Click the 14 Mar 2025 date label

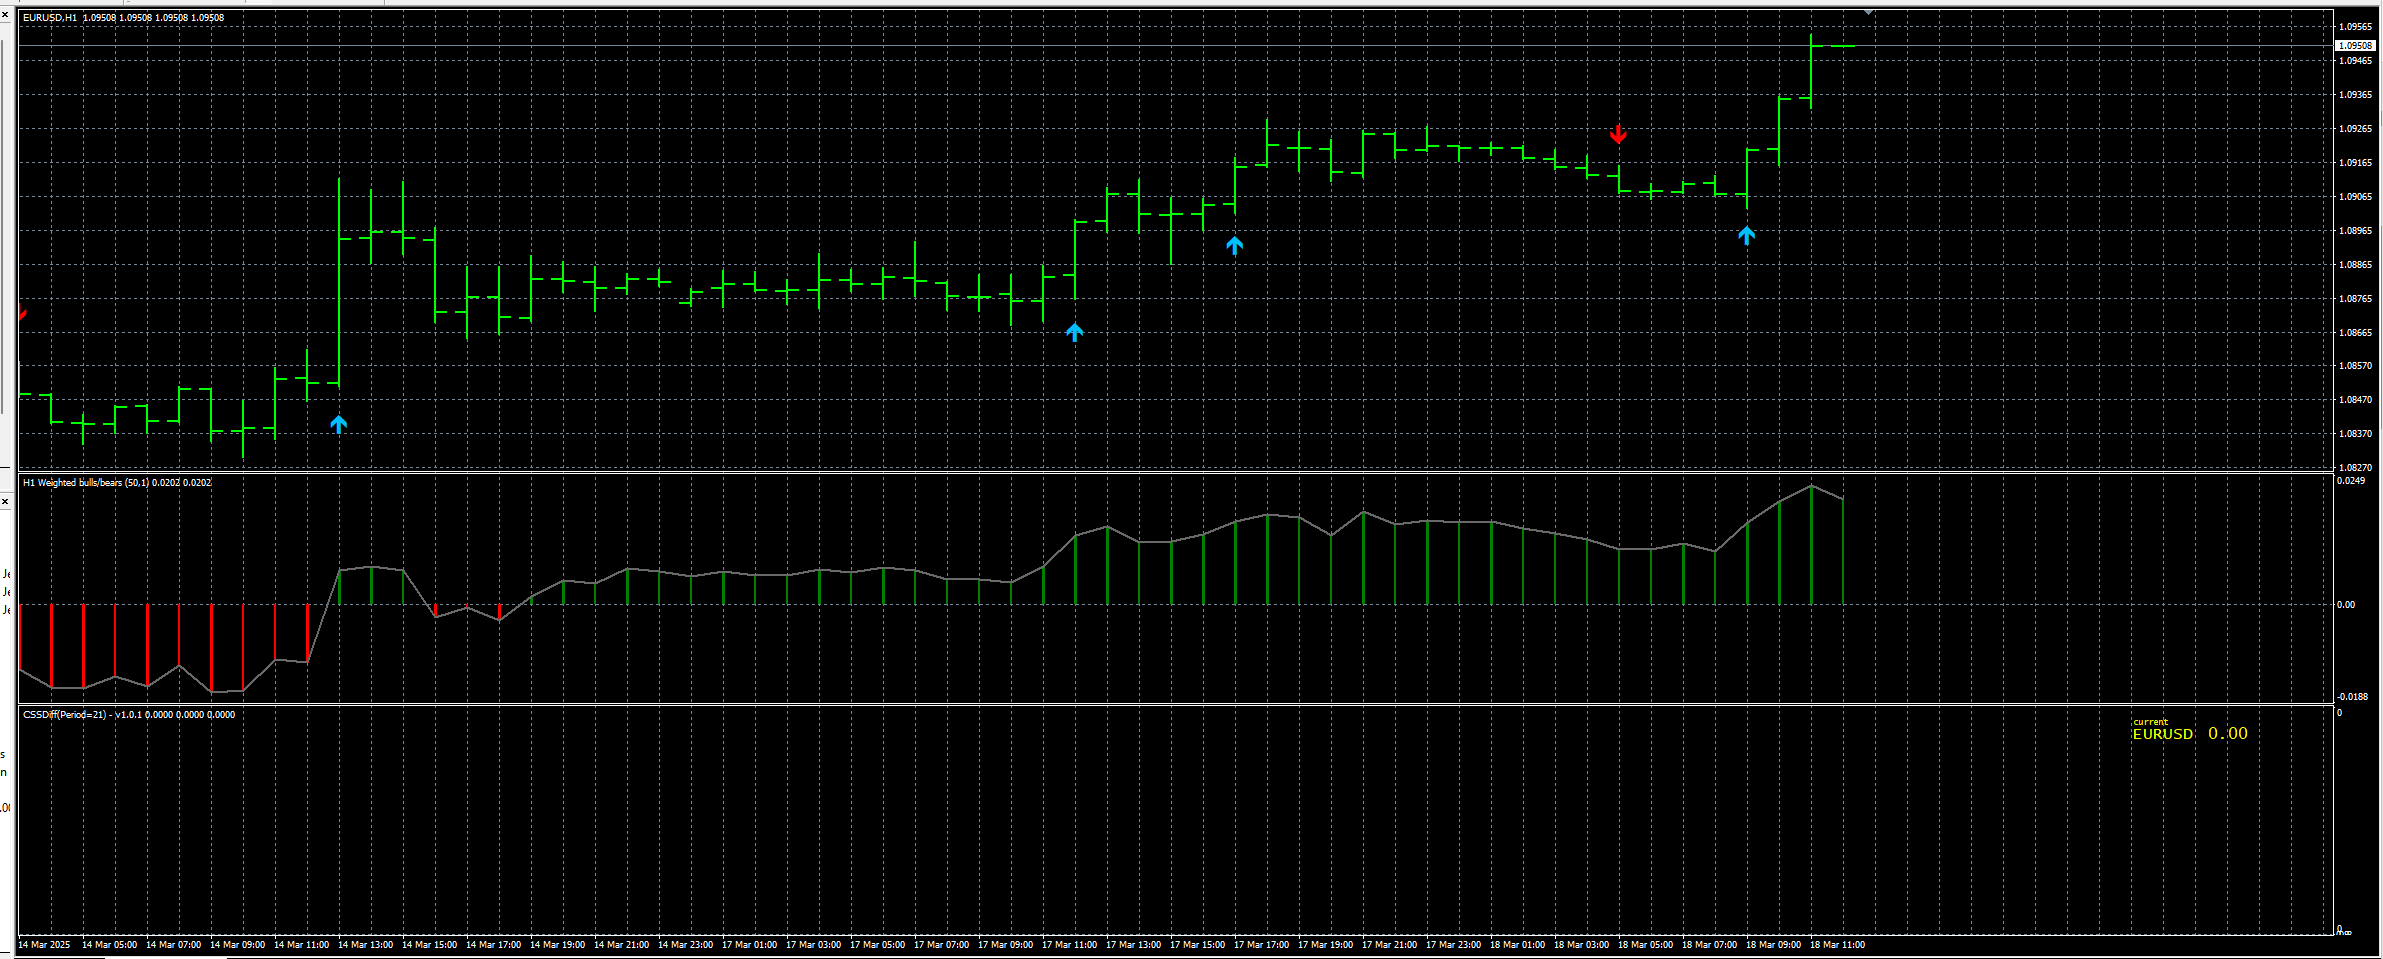pyautogui.click(x=45, y=945)
